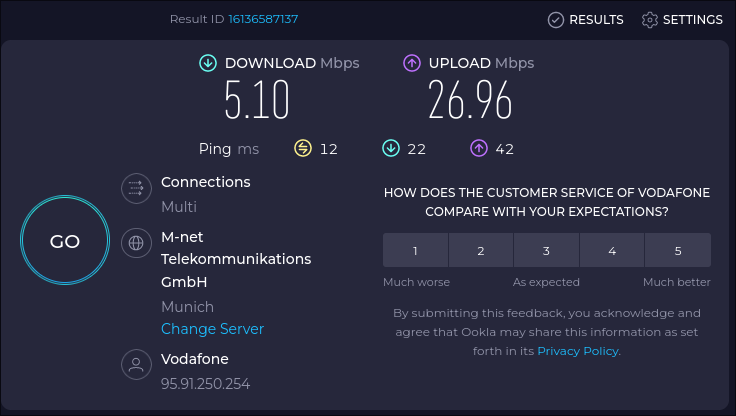
Task: Click the Connections mode icon
Action: pos(134,188)
